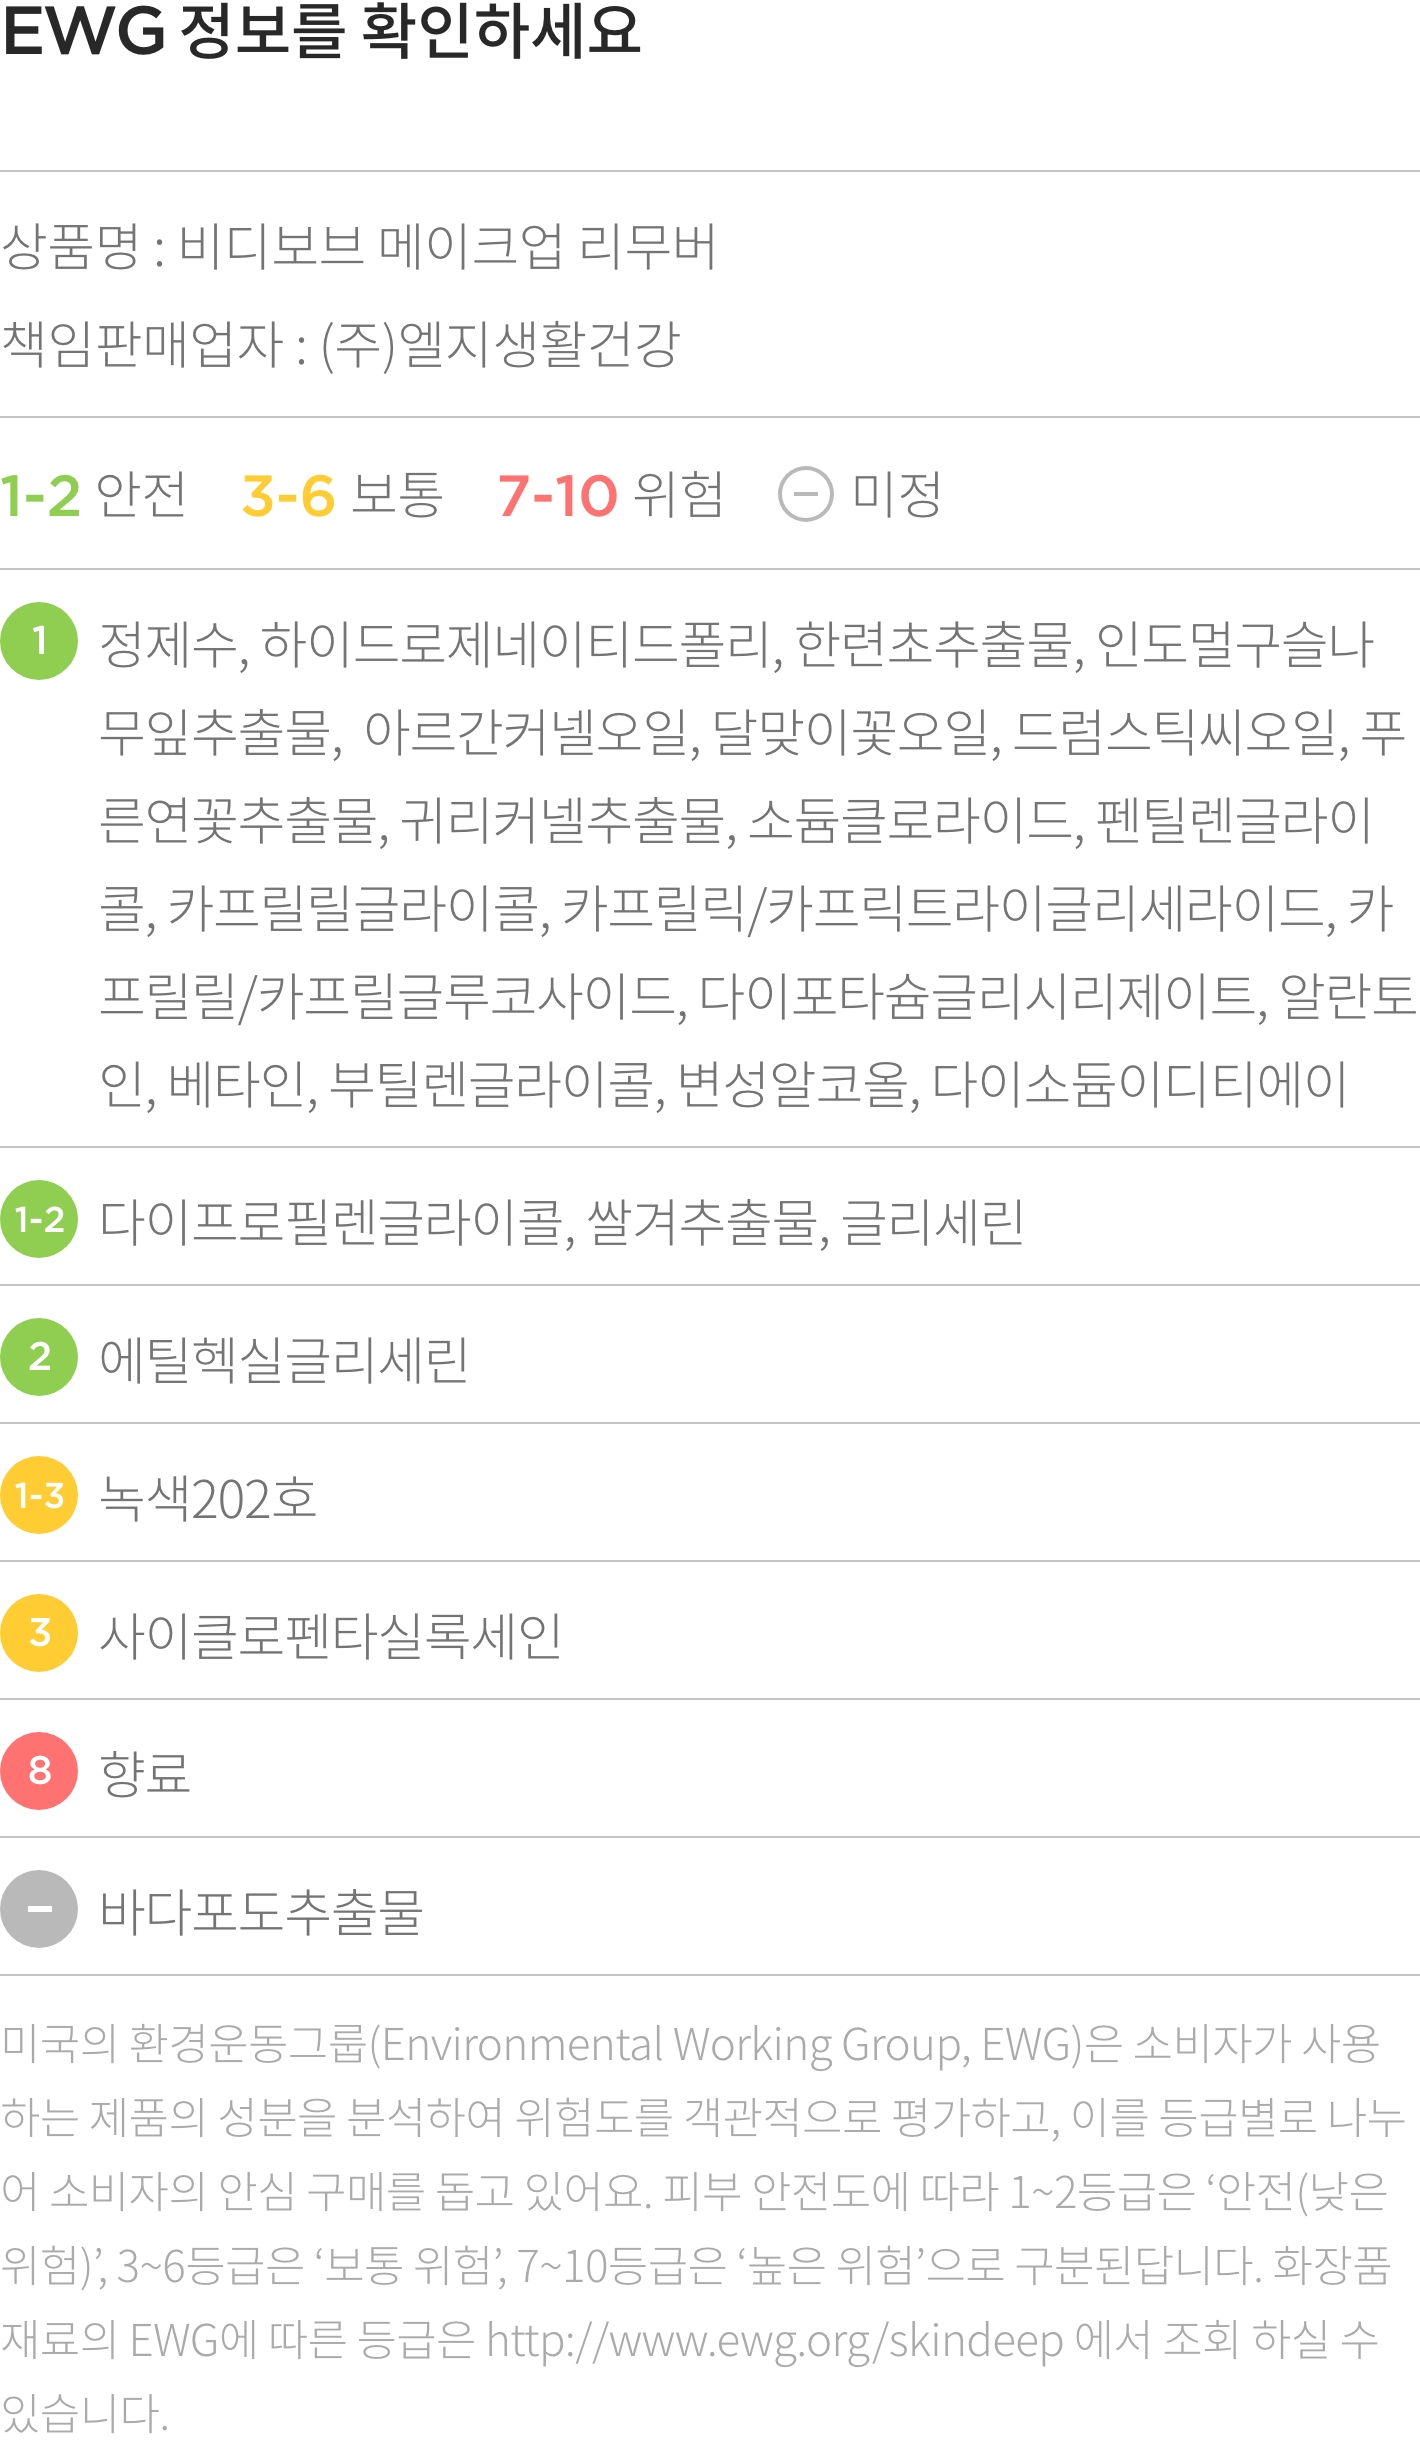Click the green grade 2 badge
Viewport: 1420px width, 2442px height.
pyautogui.click(x=39, y=1357)
